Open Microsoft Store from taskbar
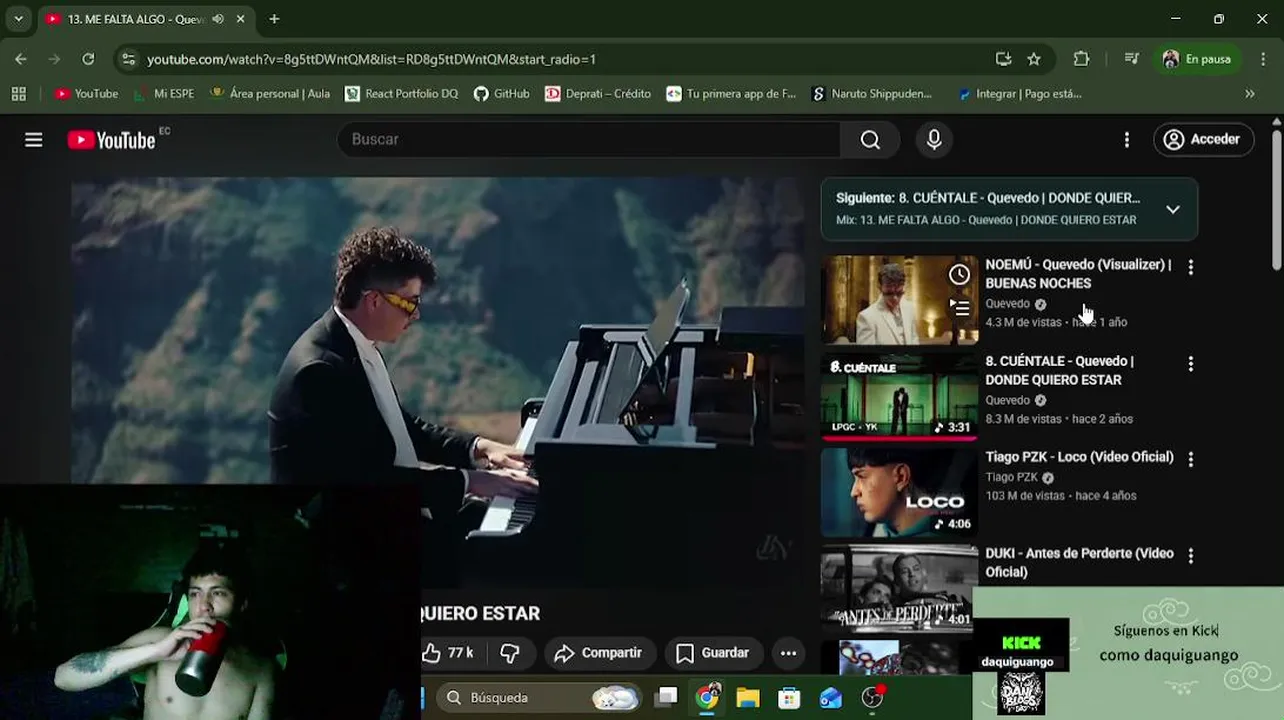 [789, 697]
